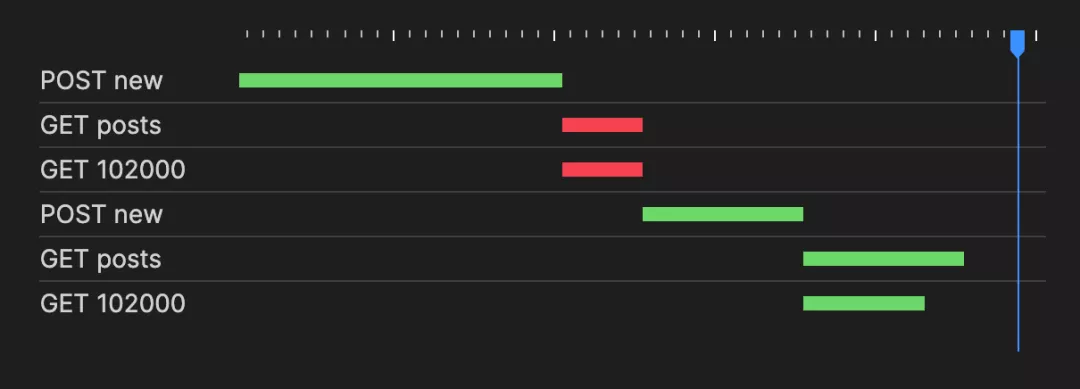1080x389 pixels.
Task: Select the first POST new request label
Action: click(101, 81)
